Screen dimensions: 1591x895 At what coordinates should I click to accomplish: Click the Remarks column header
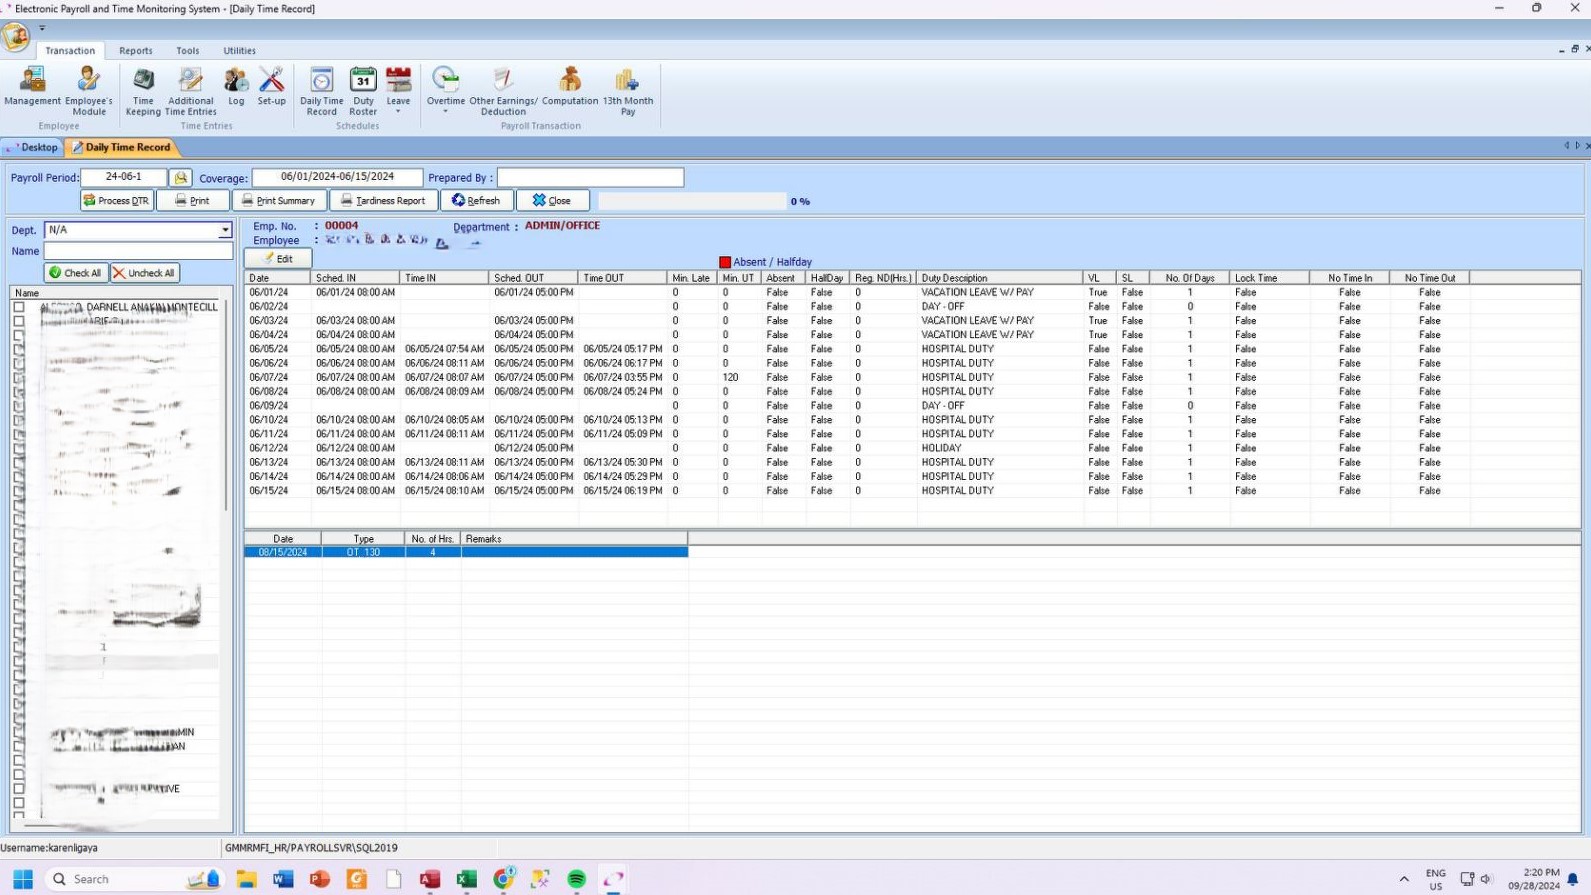click(574, 539)
